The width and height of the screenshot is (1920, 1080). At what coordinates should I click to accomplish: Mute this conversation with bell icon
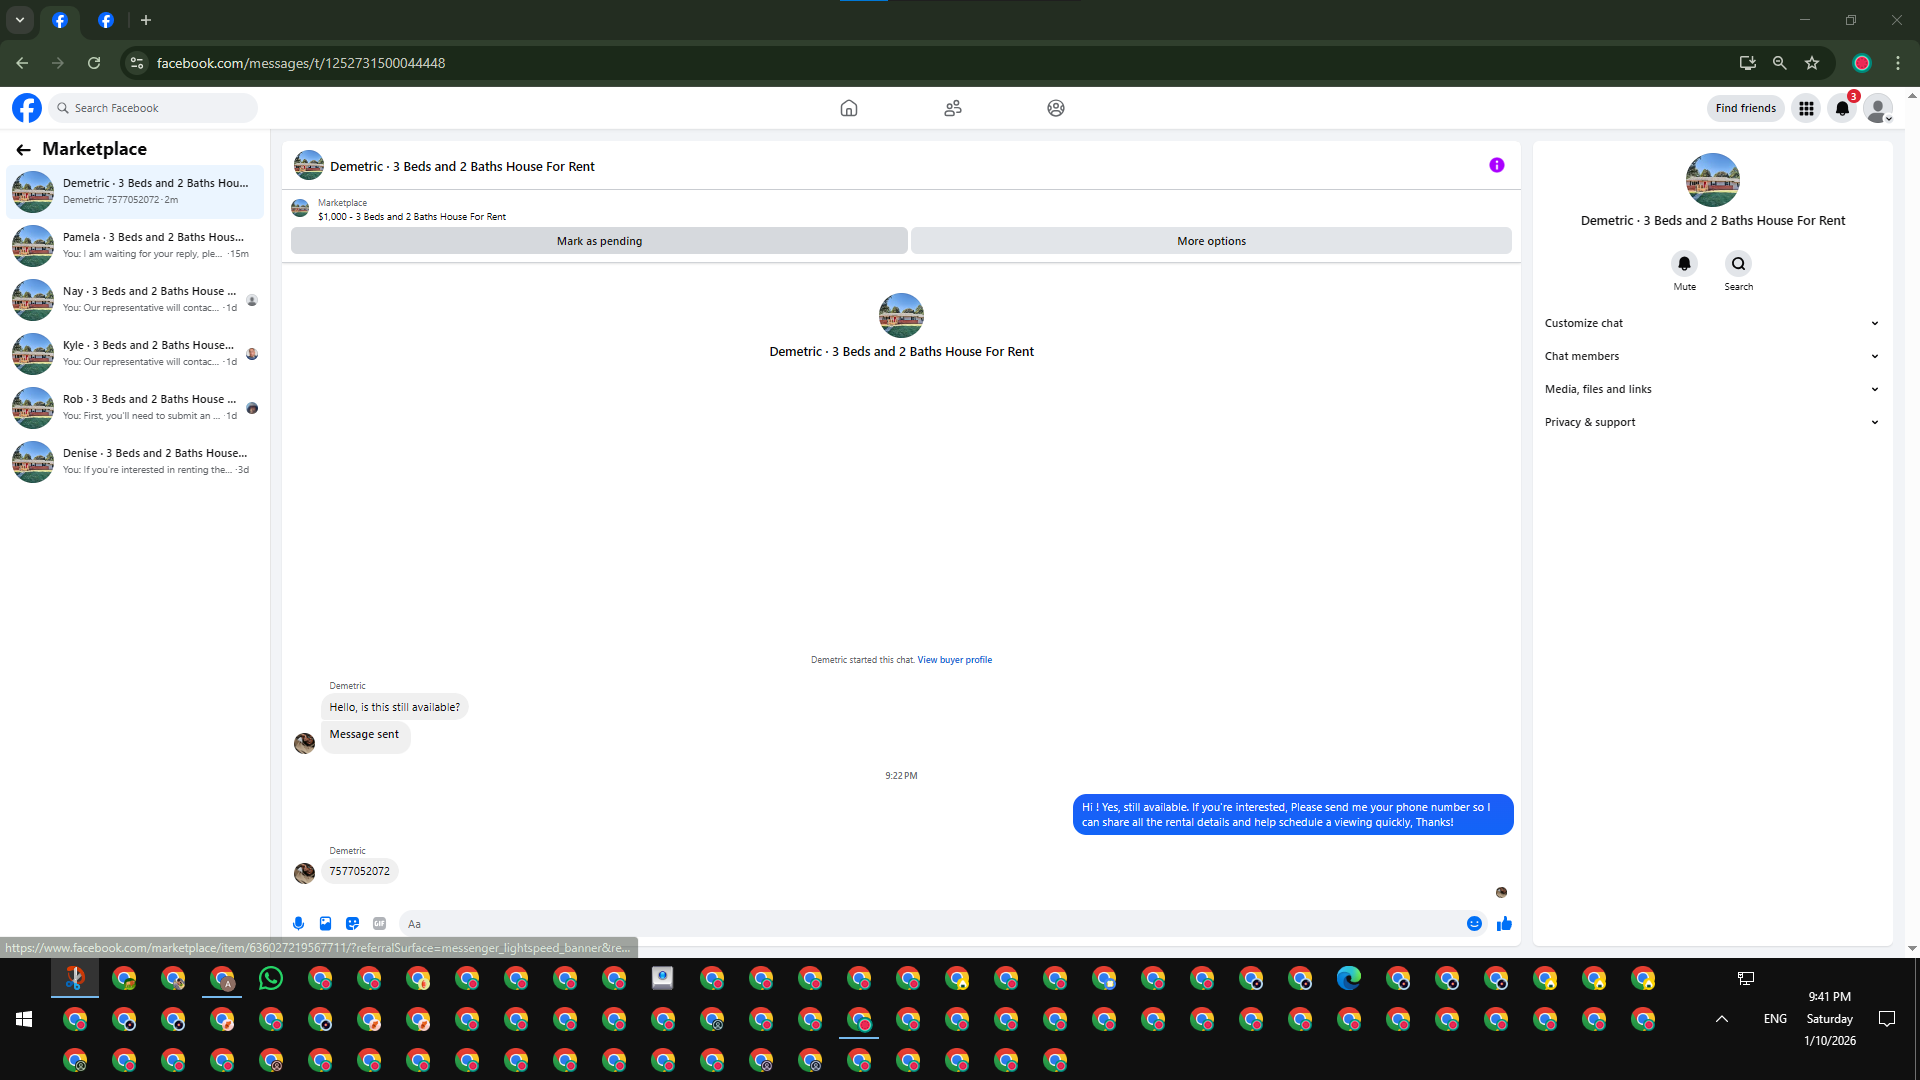click(x=1684, y=264)
